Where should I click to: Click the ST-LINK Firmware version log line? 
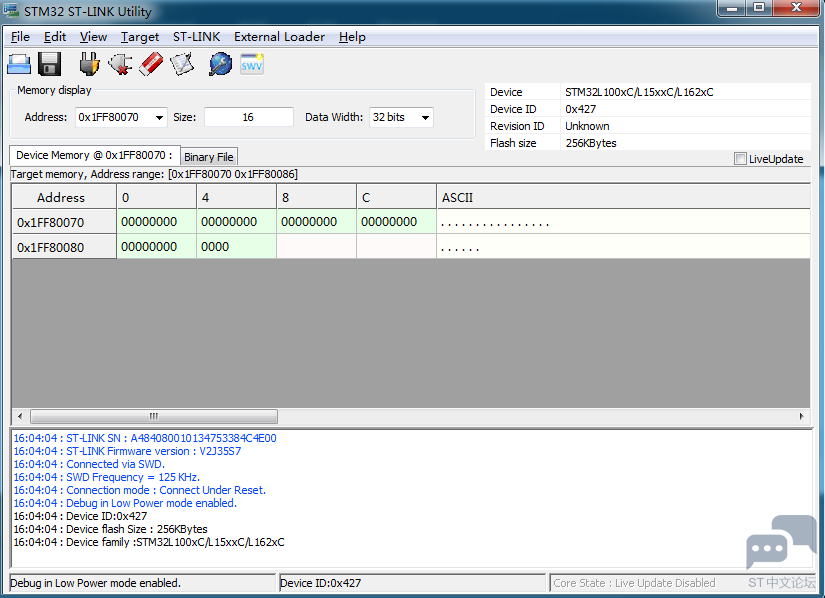pyautogui.click(x=127, y=451)
